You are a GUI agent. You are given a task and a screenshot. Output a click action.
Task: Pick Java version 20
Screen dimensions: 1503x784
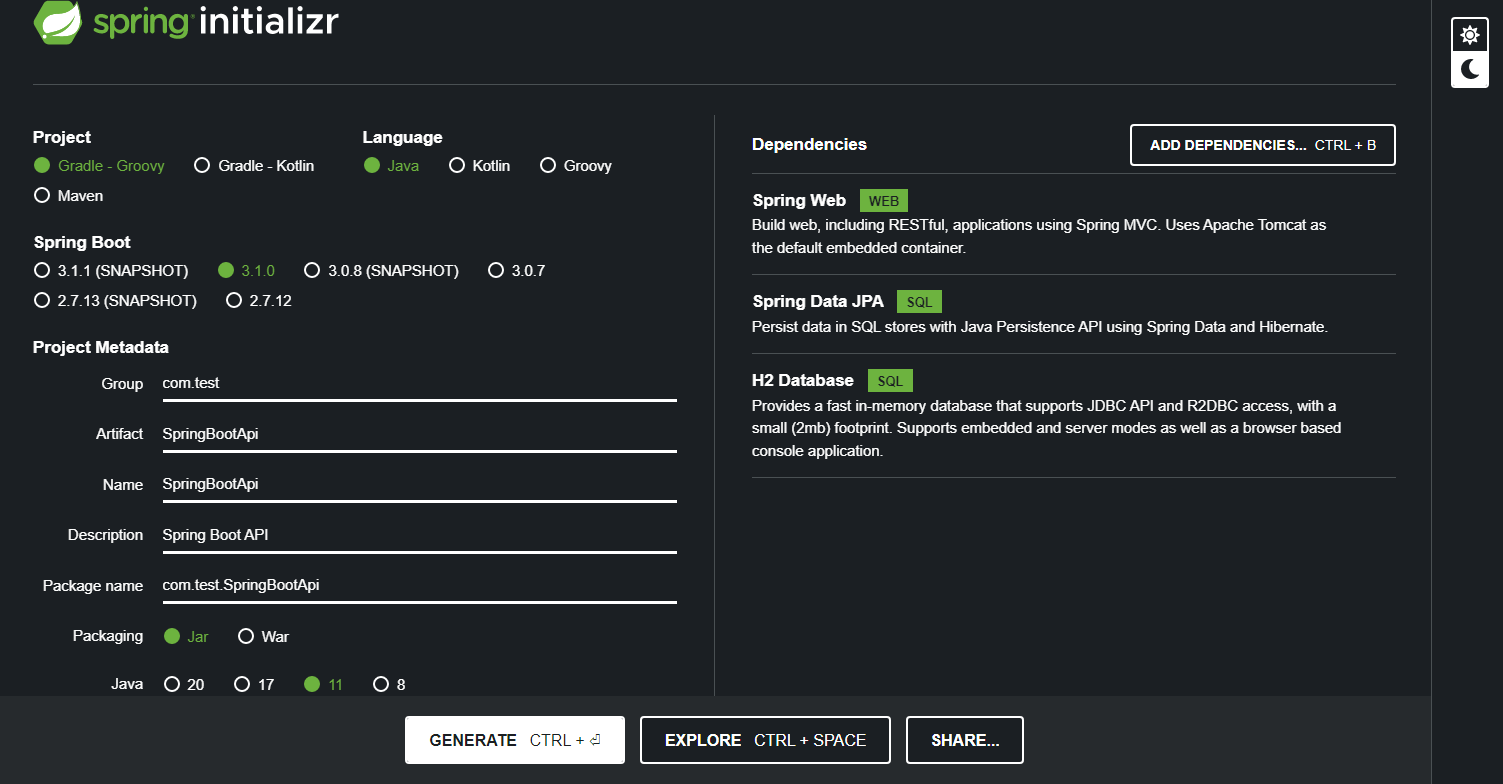point(184,685)
